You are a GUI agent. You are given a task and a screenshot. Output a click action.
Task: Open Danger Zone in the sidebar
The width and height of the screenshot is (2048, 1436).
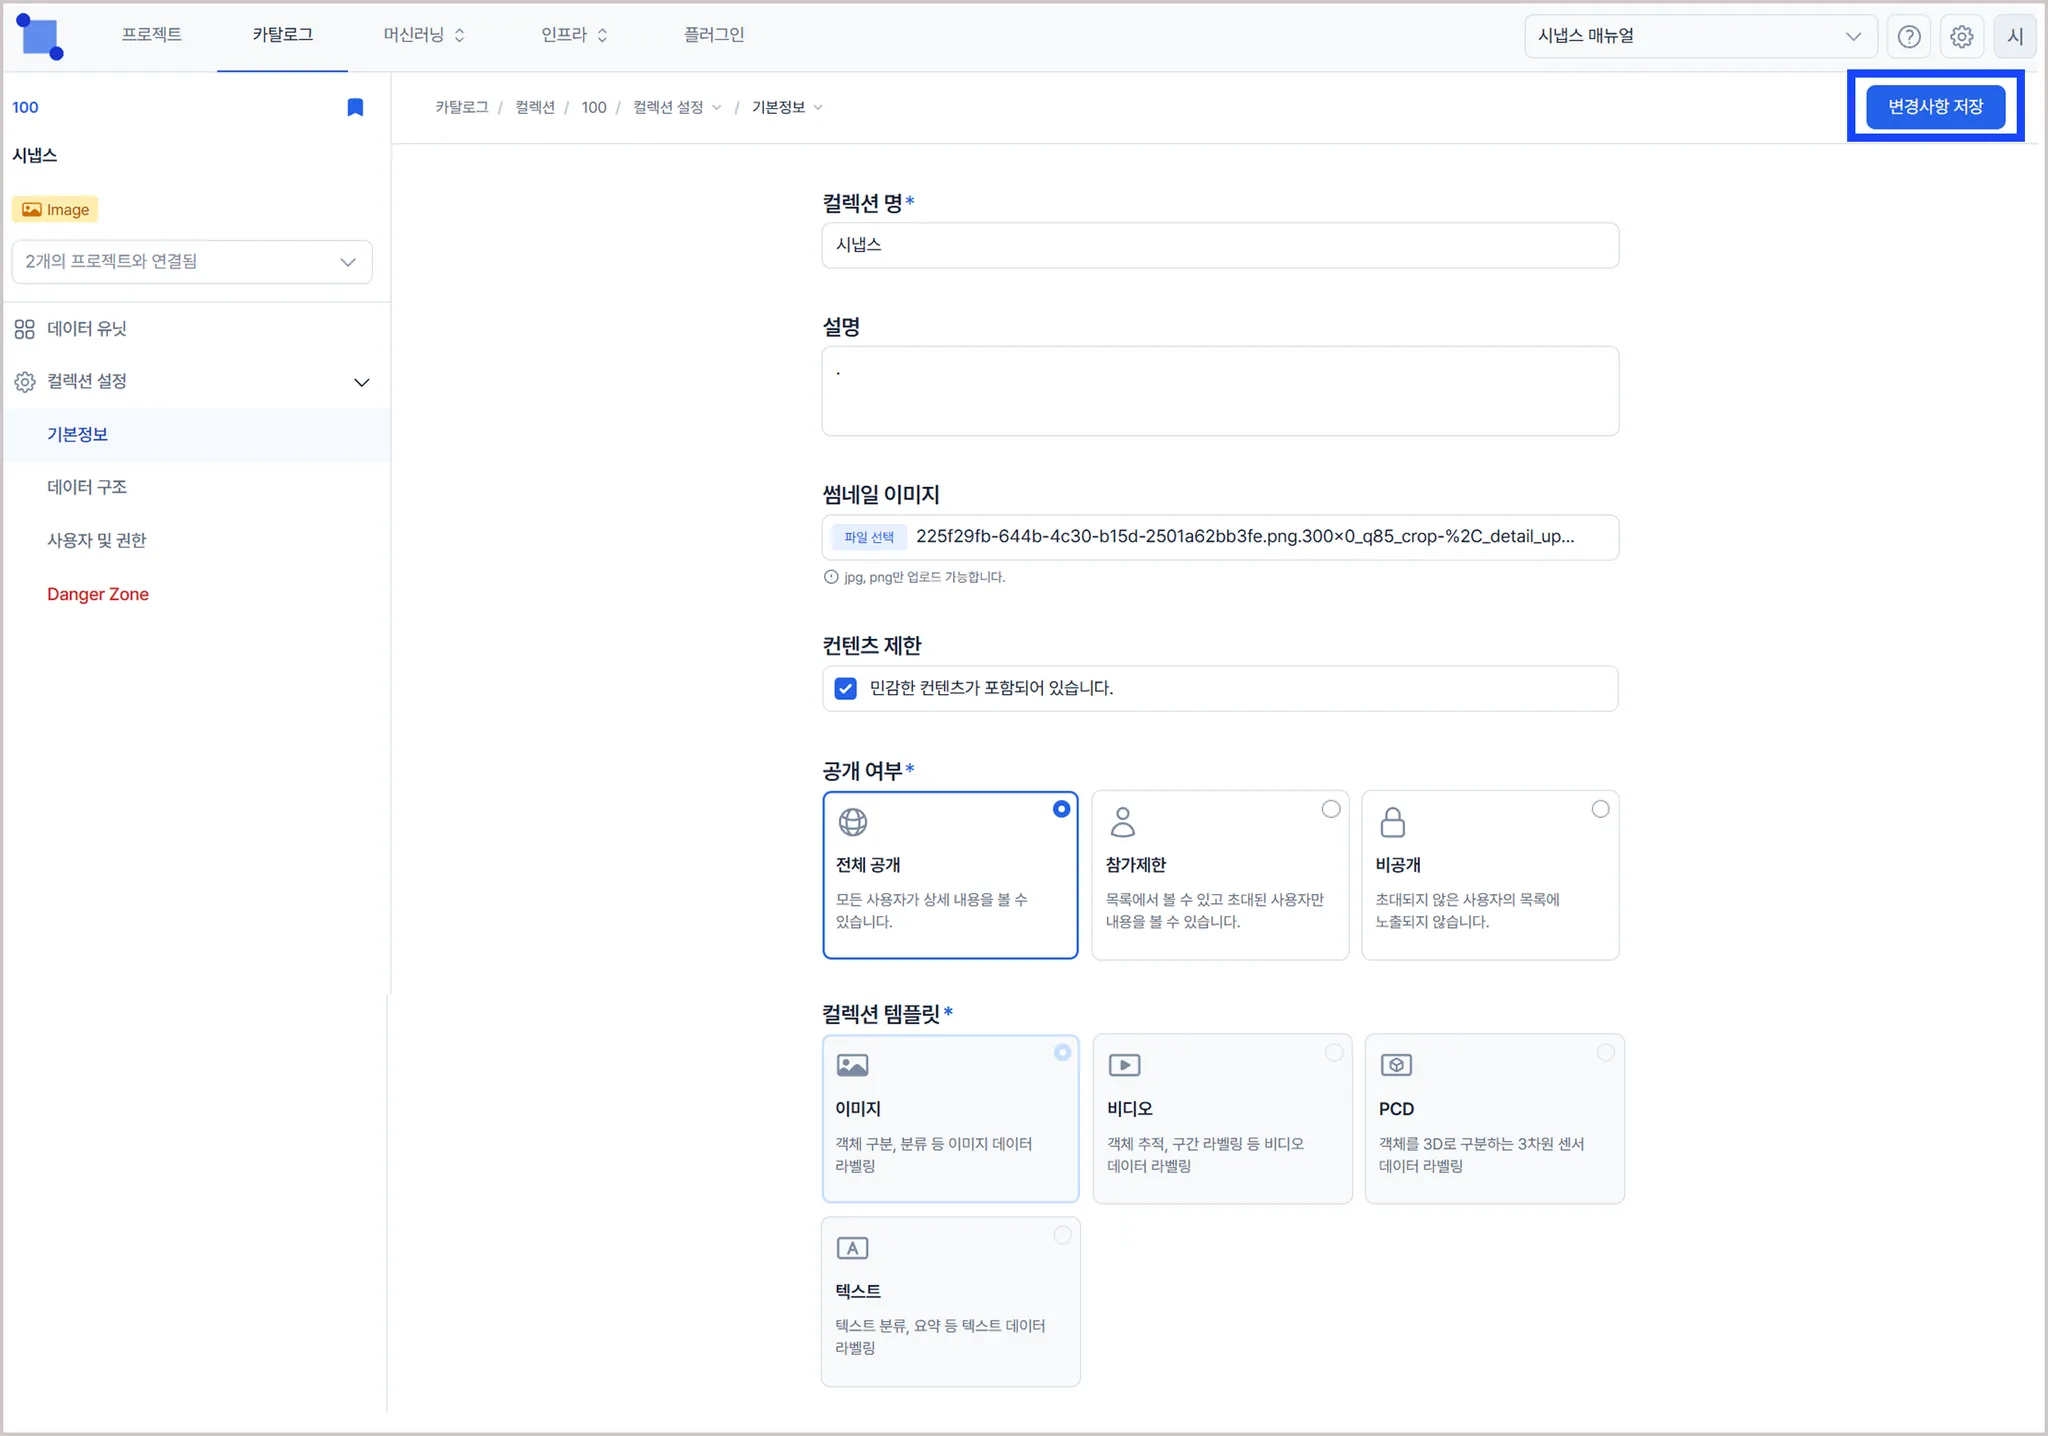pyautogui.click(x=98, y=594)
